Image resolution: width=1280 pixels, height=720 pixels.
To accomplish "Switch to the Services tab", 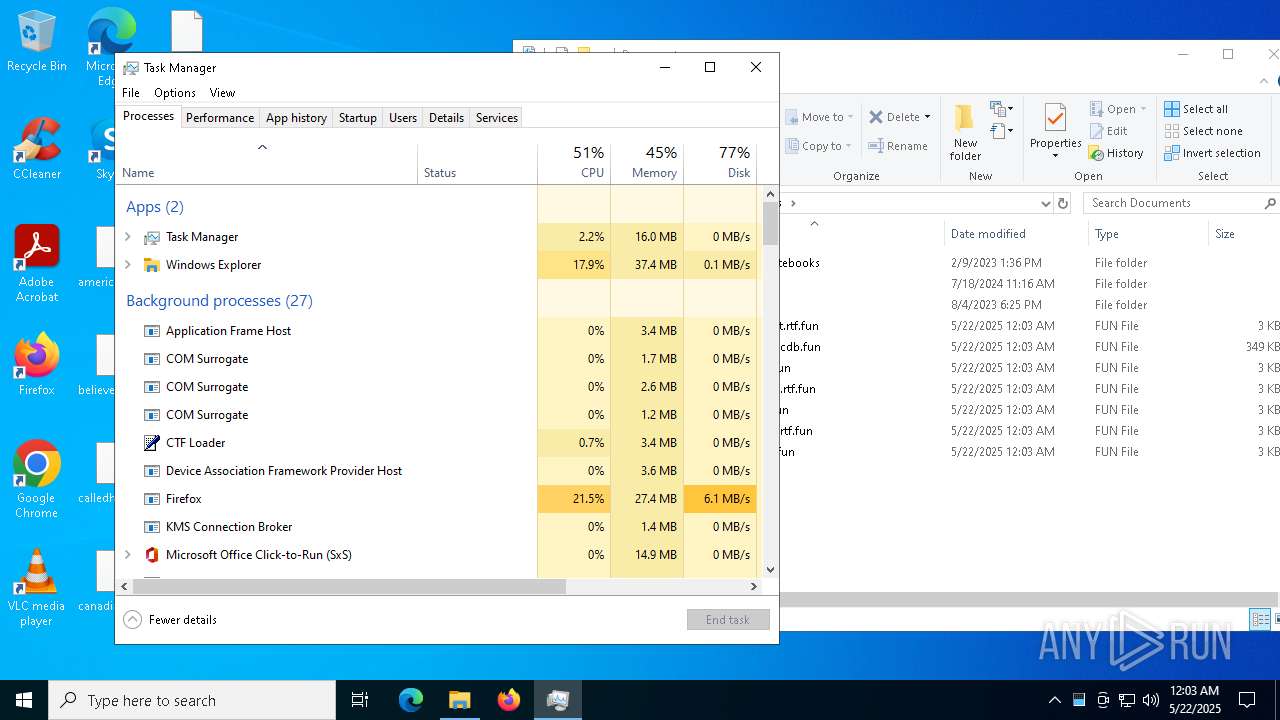I will 497,118.
